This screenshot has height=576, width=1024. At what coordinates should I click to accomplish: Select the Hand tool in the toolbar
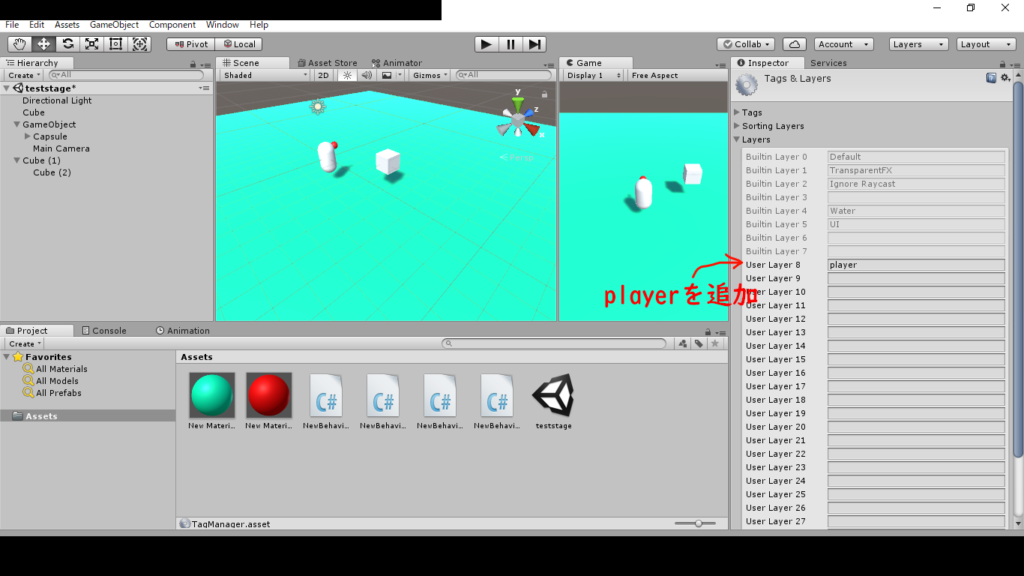click(19, 44)
